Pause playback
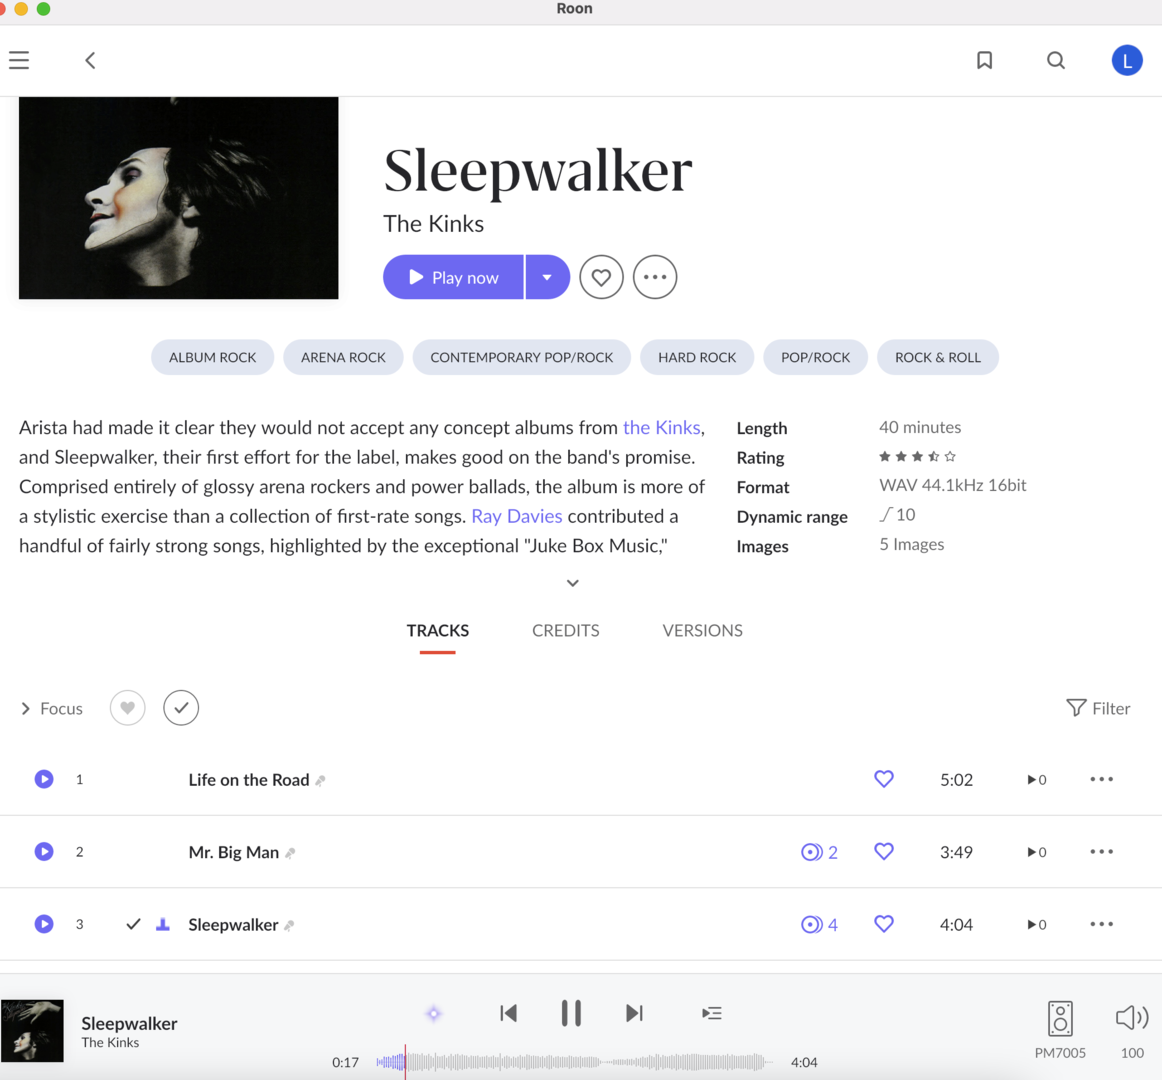This screenshot has width=1162, height=1080. pyautogui.click(x=571, y=1013)
